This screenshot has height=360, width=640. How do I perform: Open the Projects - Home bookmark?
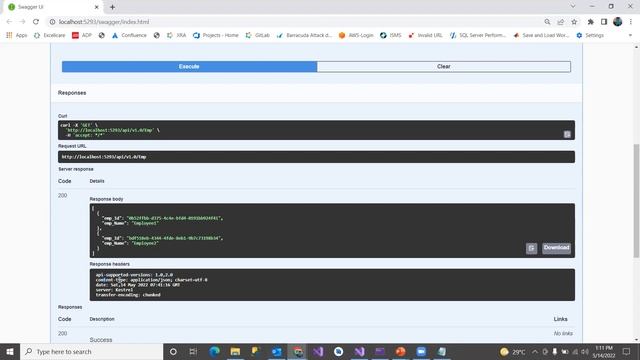coord(216,36)
